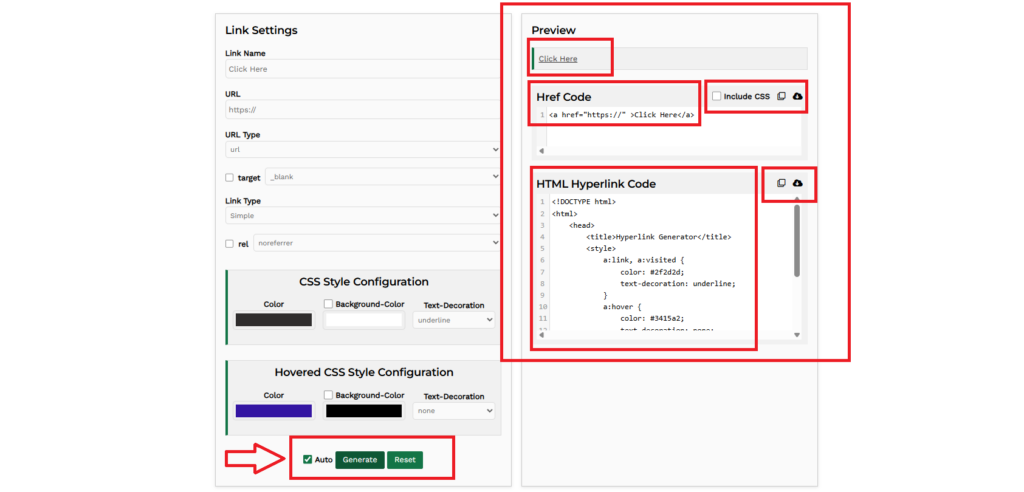Download the Href Code file

[x=797, y=97]
